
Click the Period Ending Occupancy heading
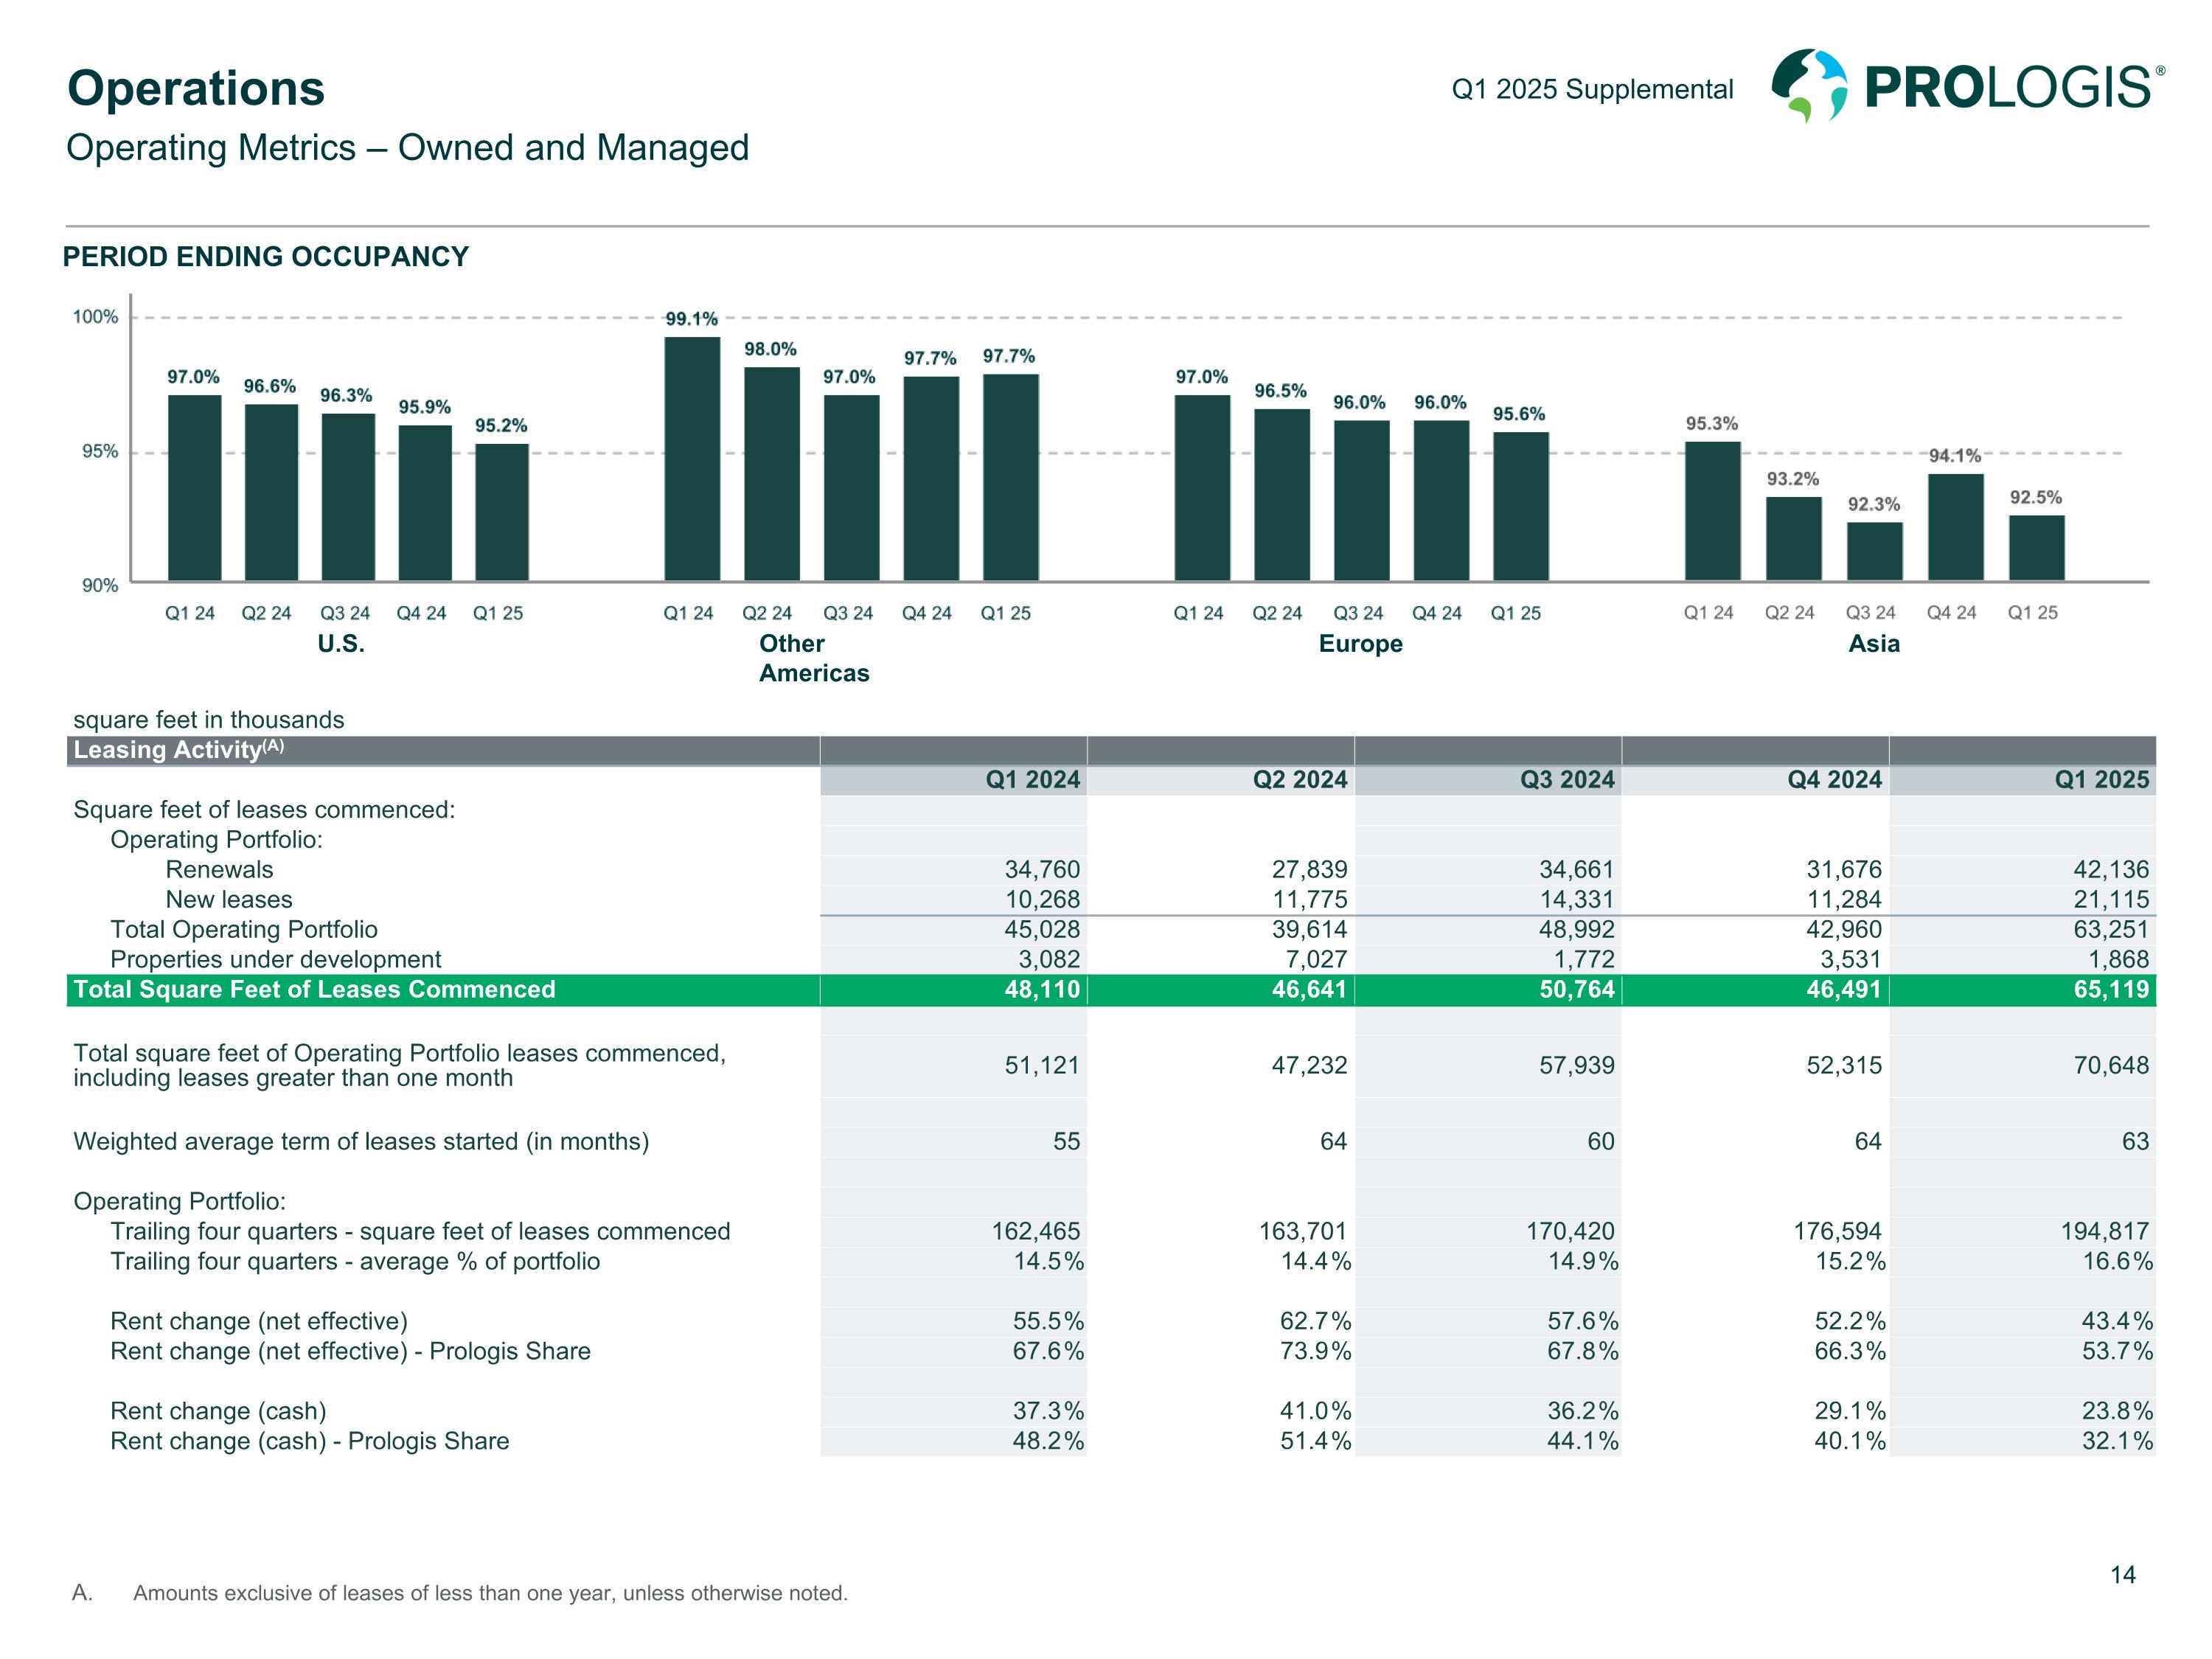click(266, 257)
